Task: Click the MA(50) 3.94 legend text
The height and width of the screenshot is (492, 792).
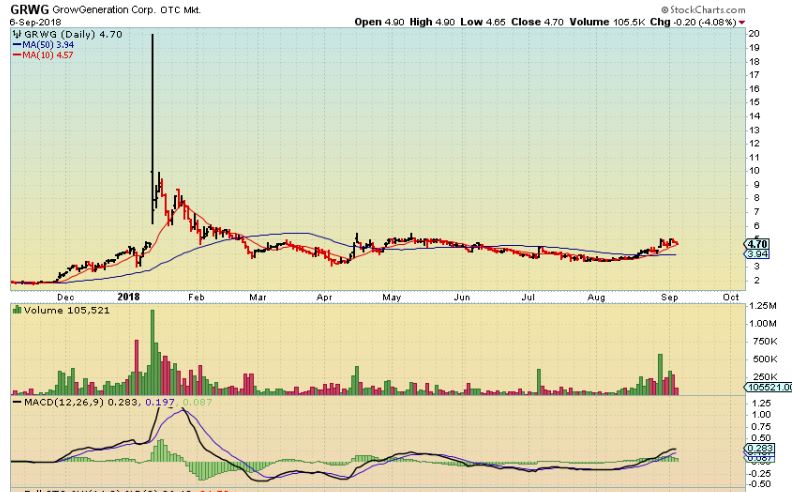Action: tap(48, 45)
